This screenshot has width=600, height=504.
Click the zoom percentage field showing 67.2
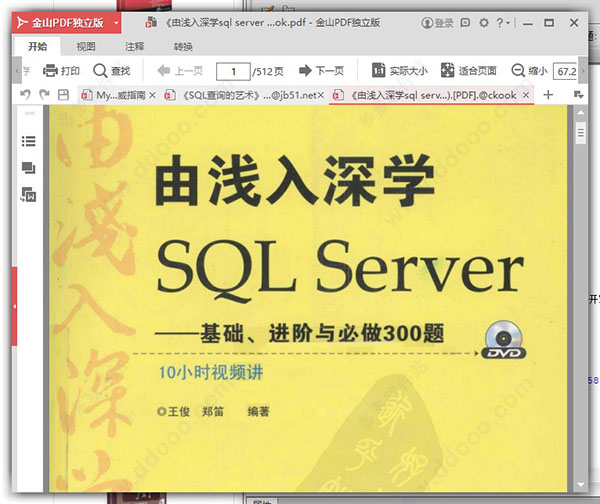click(x=565, y=72)
